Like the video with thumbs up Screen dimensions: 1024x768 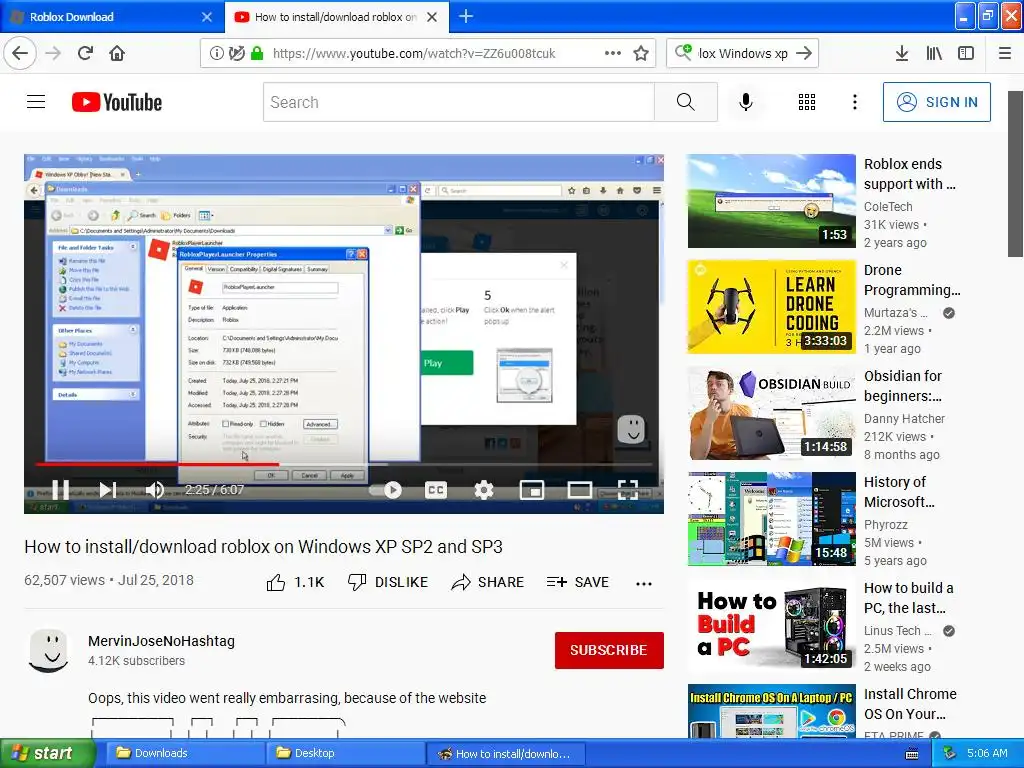click(295, 582)
